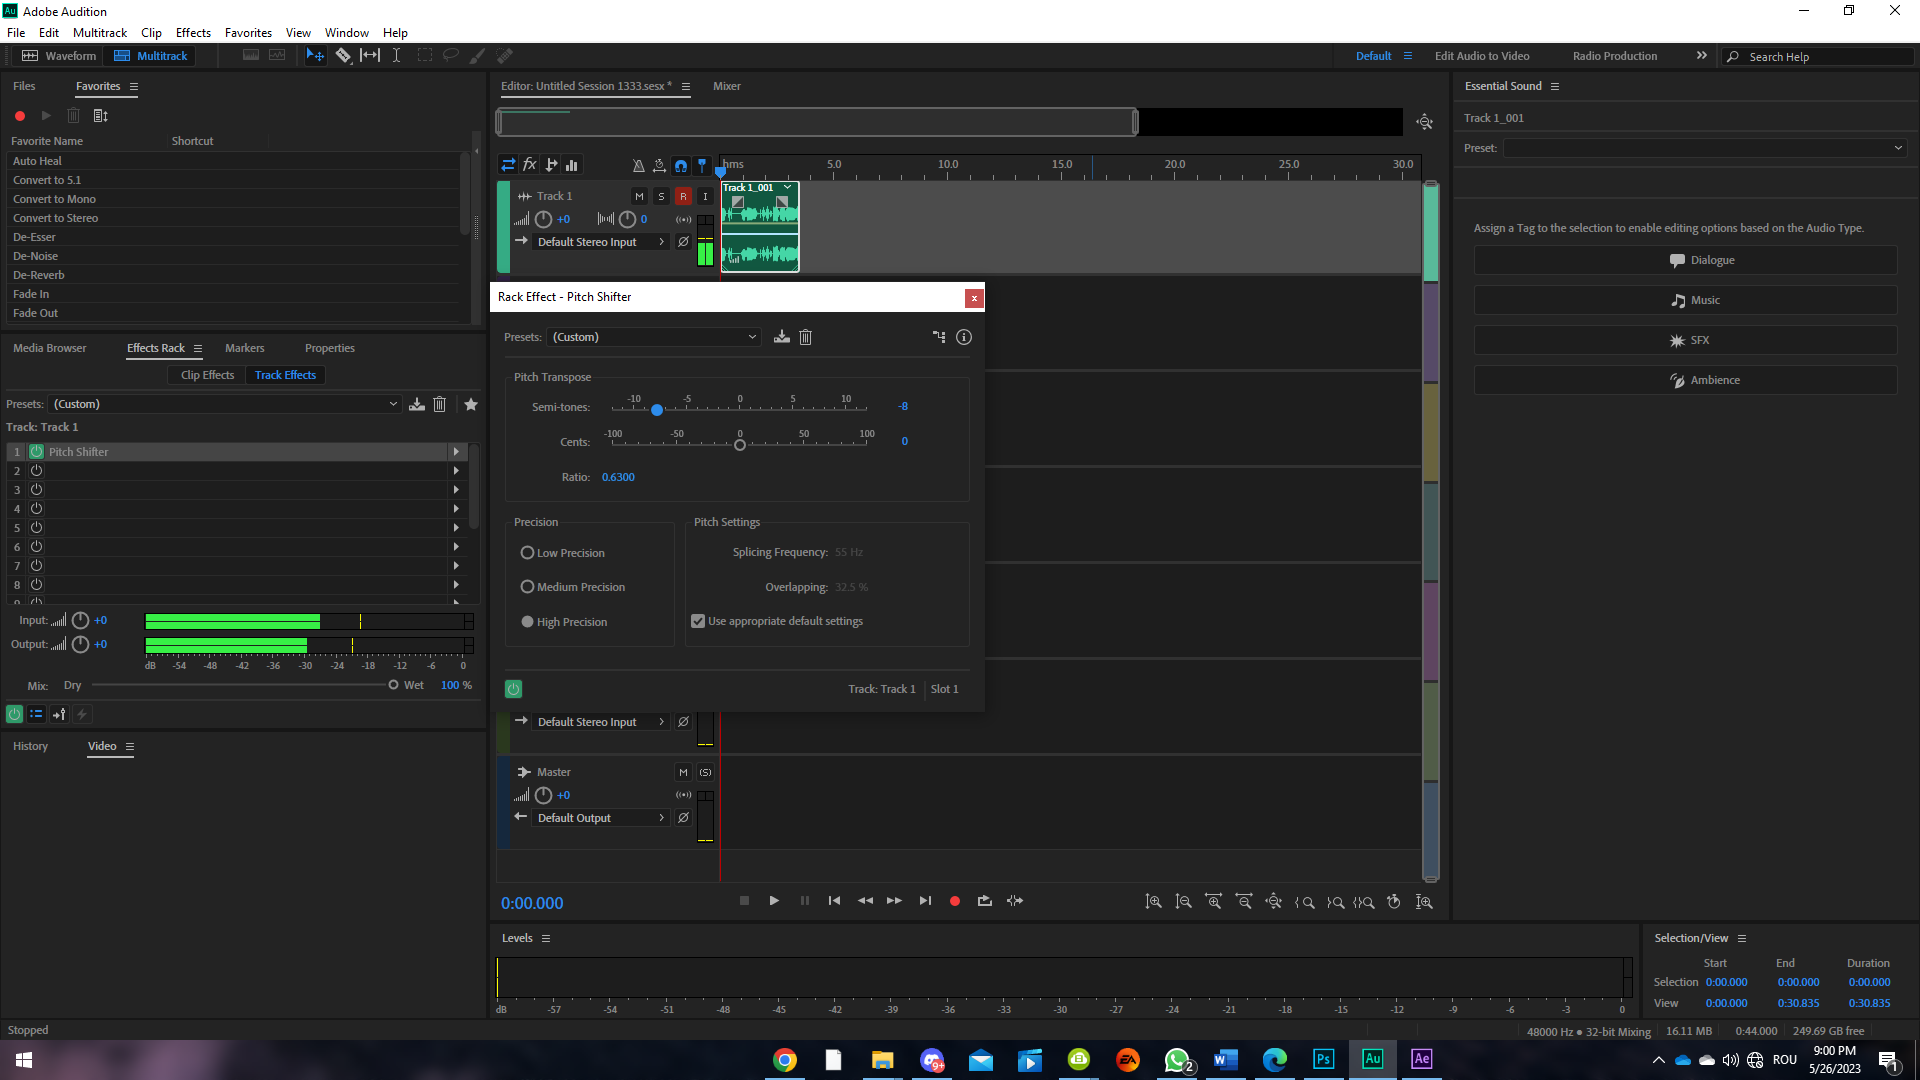Open Google Chrome from taskbar
1920x1080 pixels.
785,1059
